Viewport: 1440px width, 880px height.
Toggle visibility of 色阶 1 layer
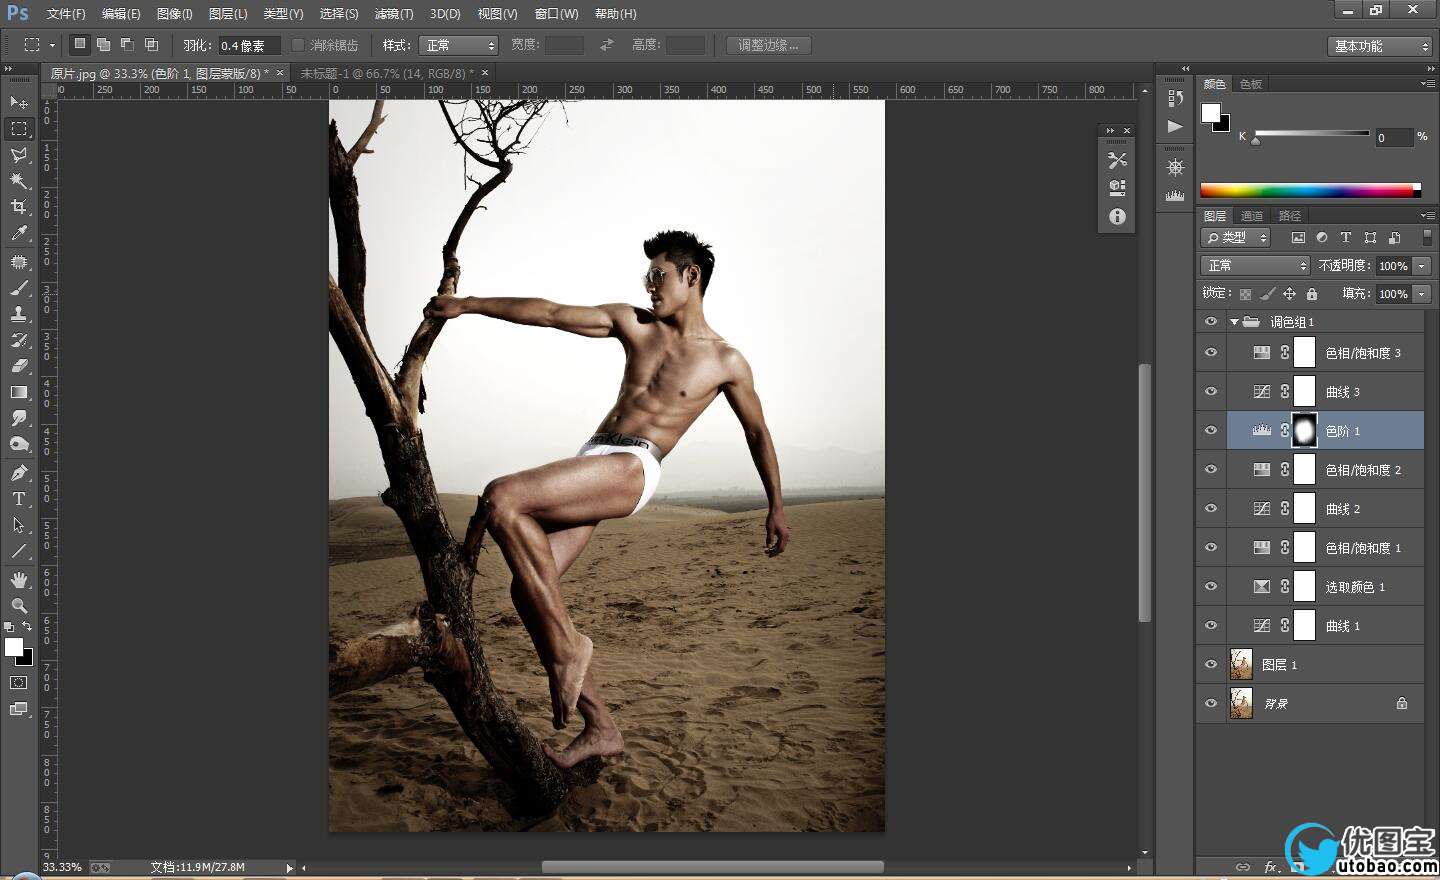[x=1211, y=431]
